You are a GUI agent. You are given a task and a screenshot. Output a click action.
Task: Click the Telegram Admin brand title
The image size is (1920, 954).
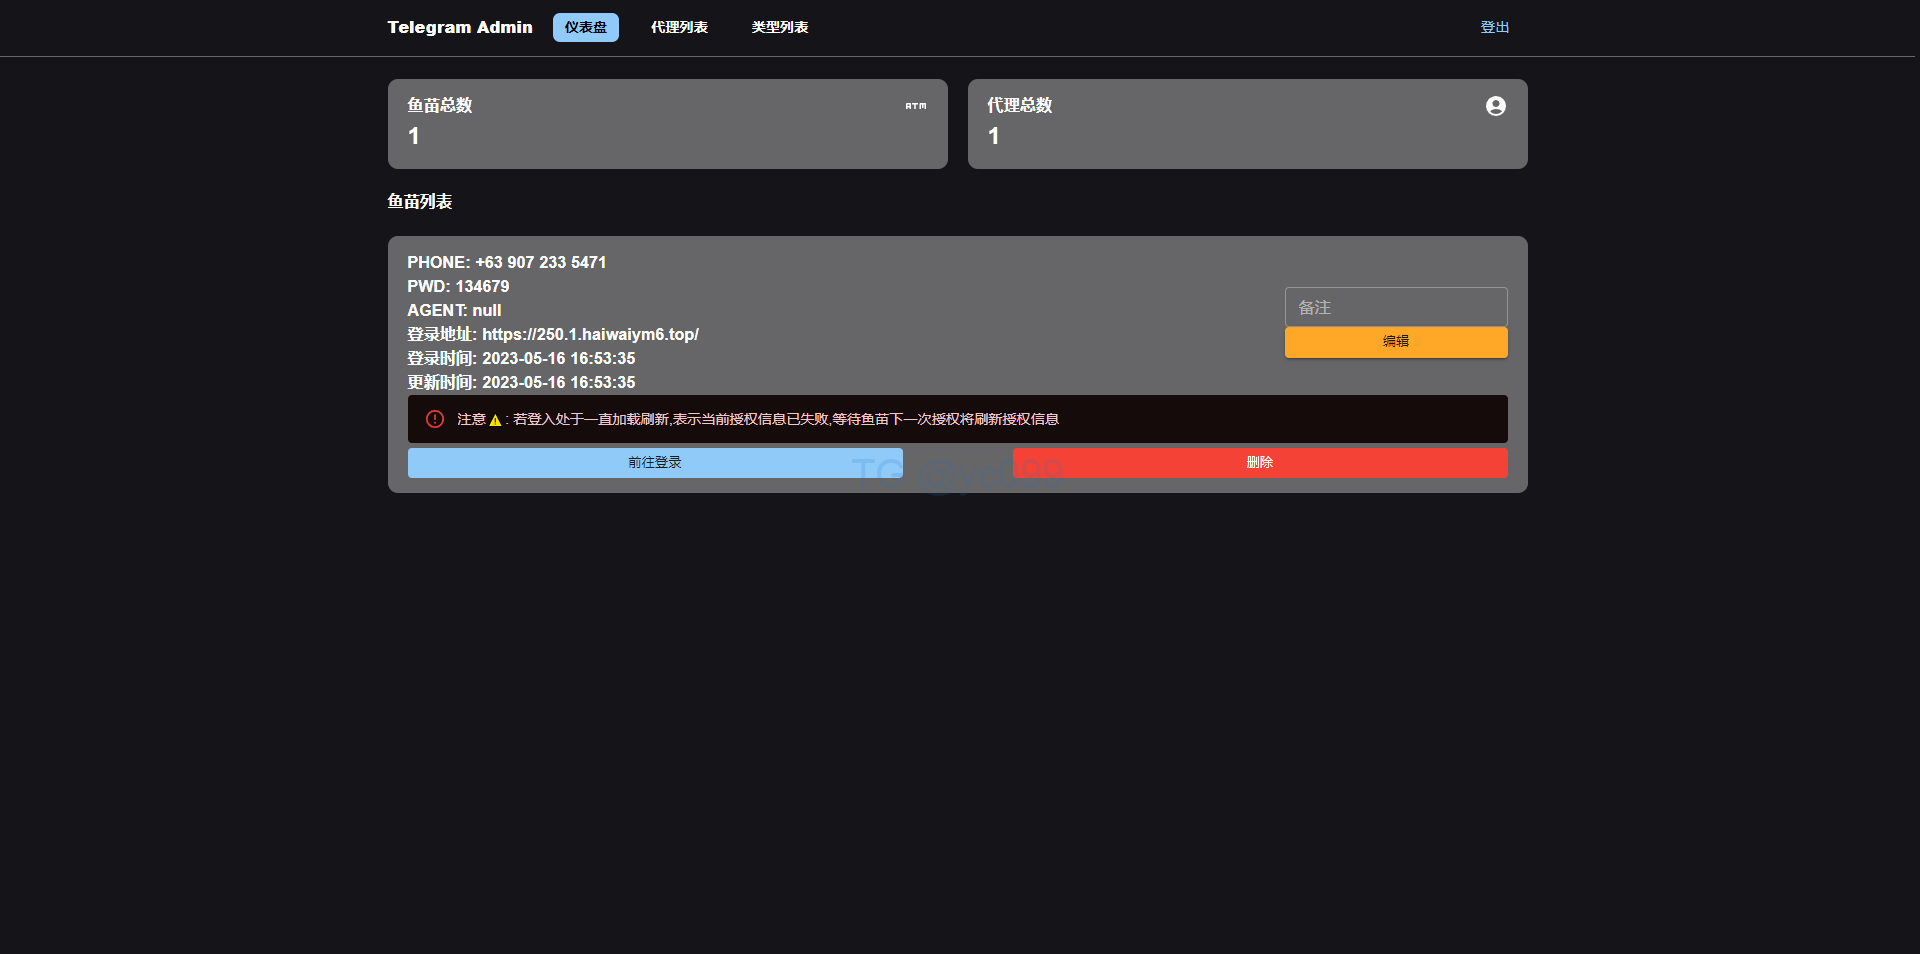coord(460,28)
